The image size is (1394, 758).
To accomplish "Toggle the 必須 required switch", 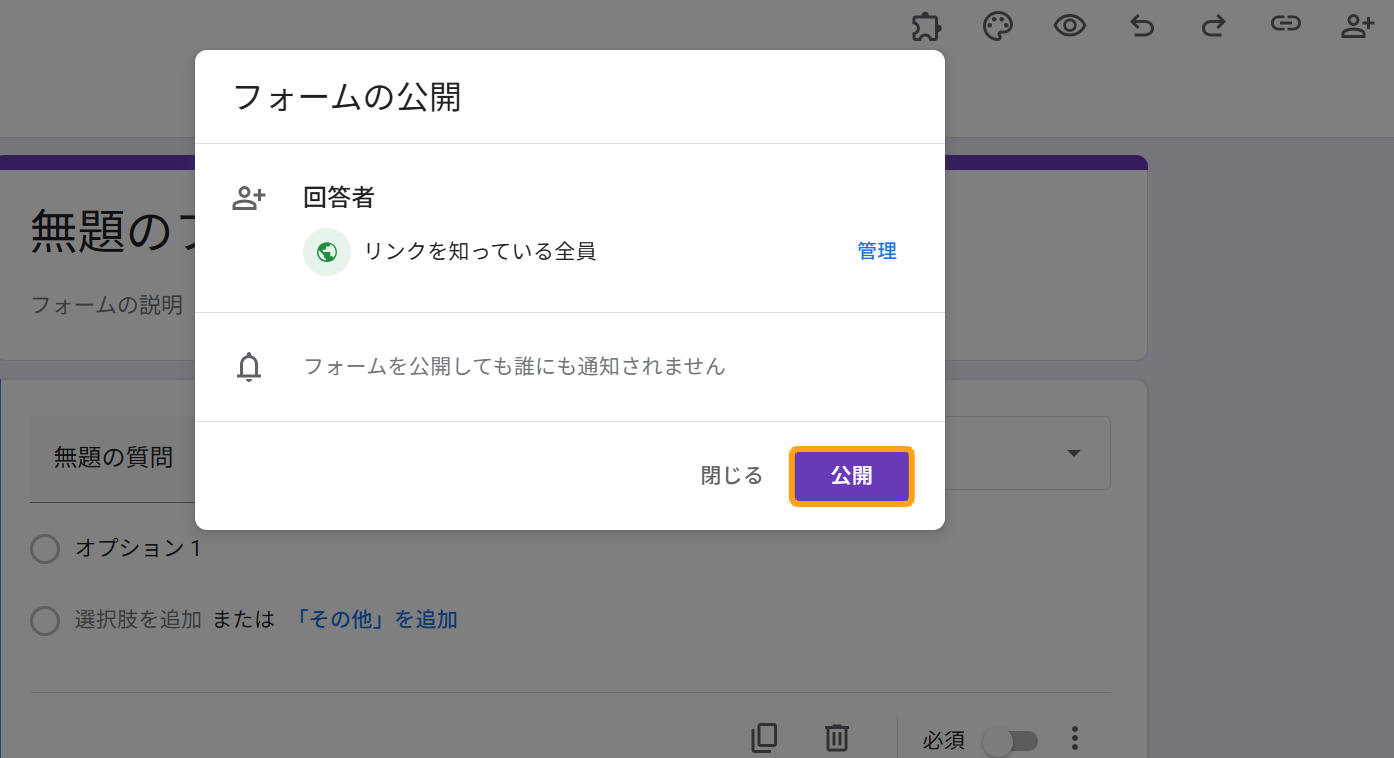I will tap(1010, 741).
